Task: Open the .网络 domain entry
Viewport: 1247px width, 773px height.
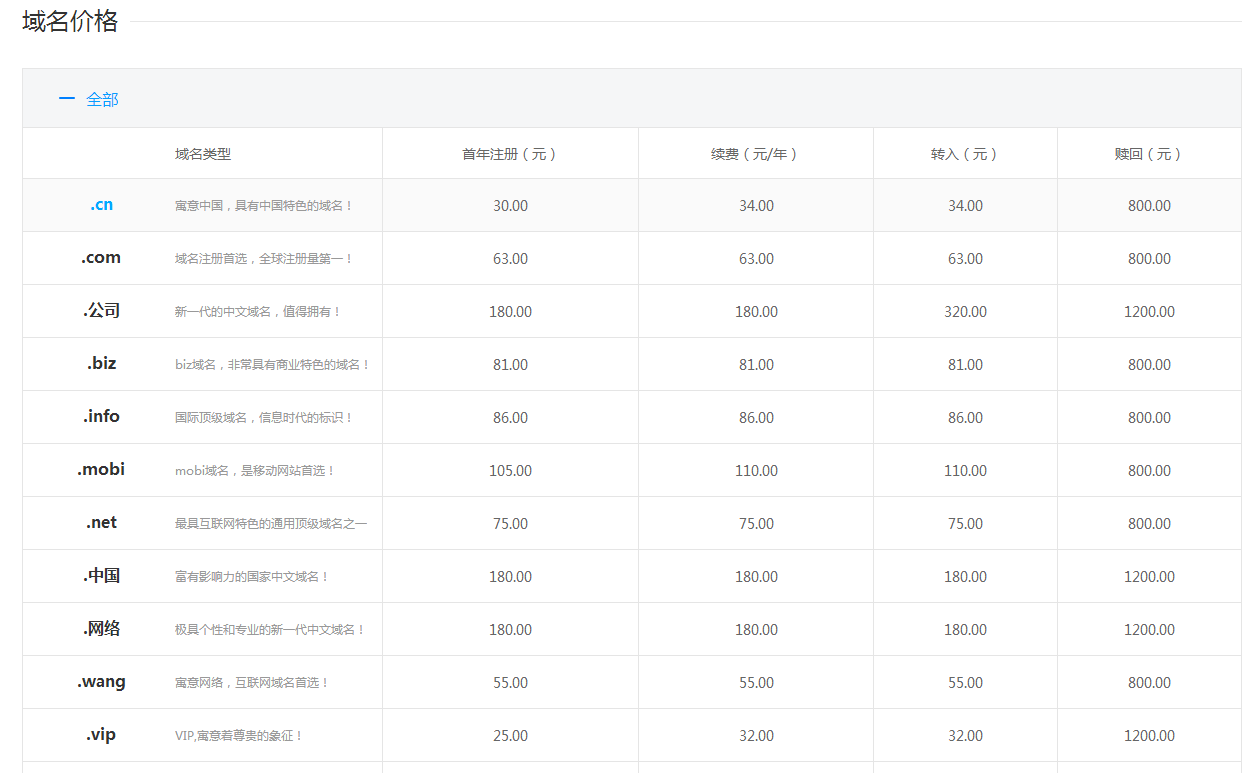Action: [101, 629]
